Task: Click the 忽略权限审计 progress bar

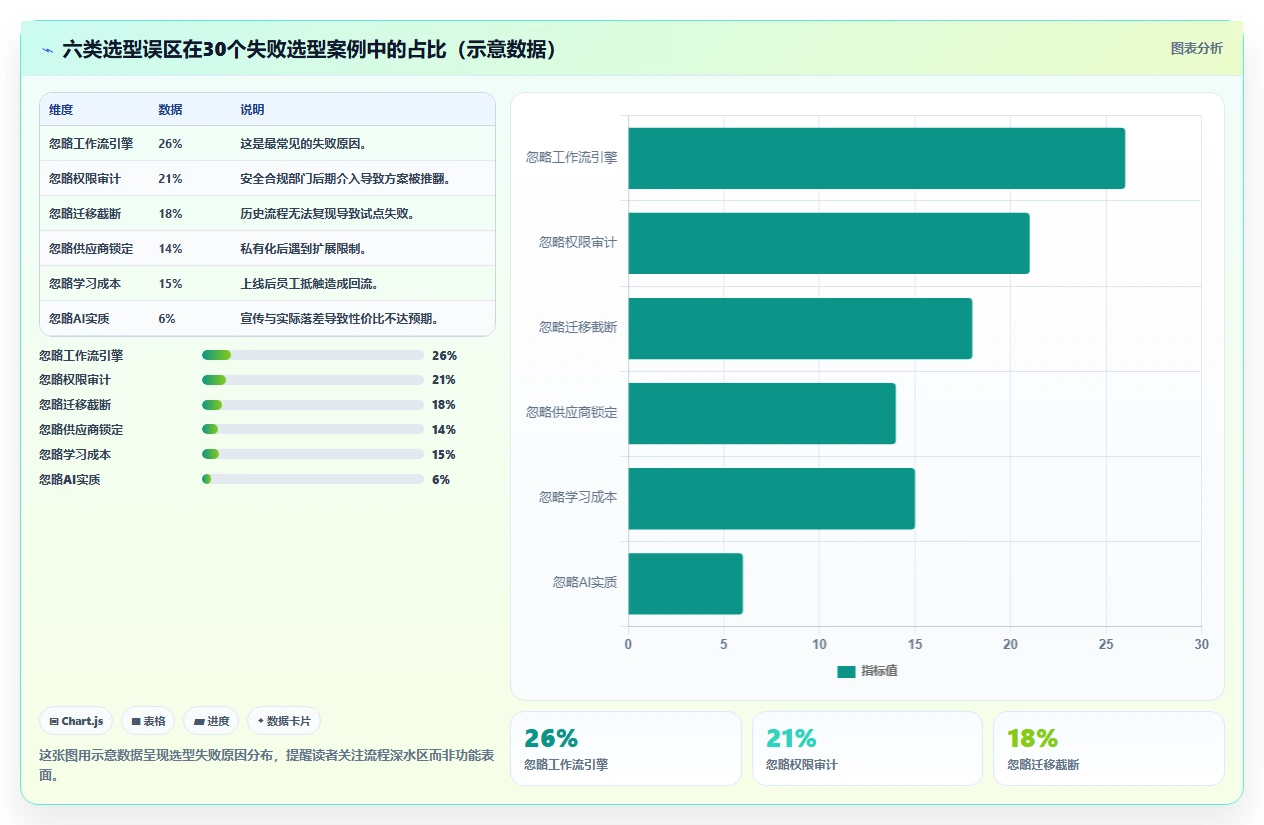Action: [x=313, y=380]
